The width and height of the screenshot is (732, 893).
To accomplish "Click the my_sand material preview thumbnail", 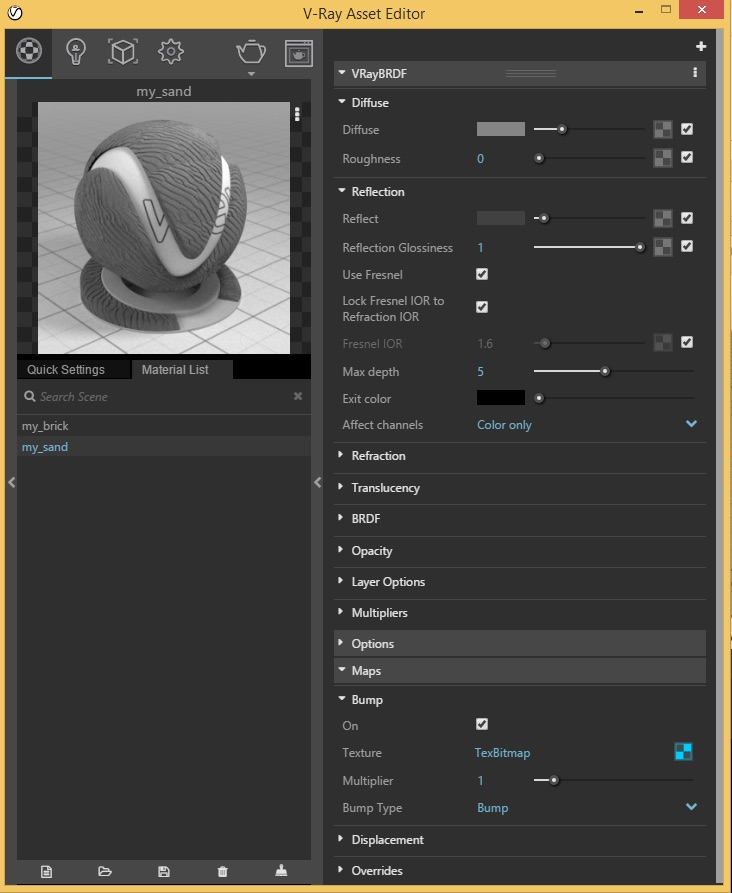I will (164, 228).
